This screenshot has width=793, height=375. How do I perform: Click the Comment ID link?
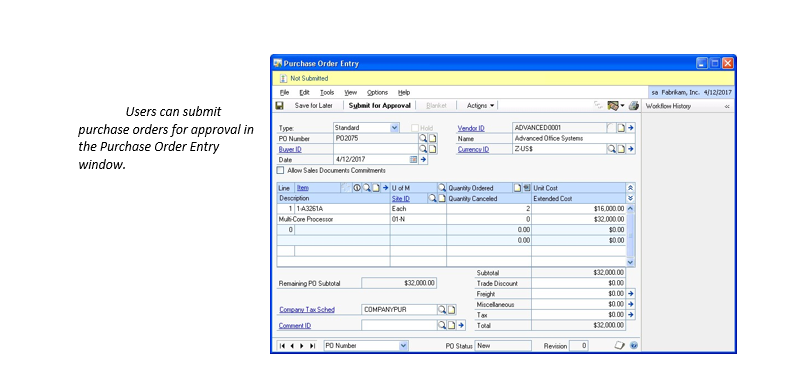(x=295, y=326)
